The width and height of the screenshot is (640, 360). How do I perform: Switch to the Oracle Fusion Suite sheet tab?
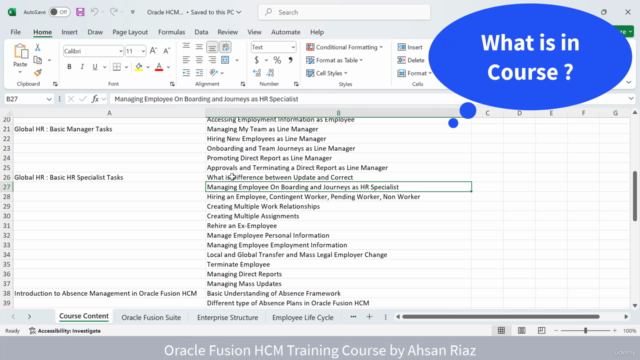(x=151, y=317)
